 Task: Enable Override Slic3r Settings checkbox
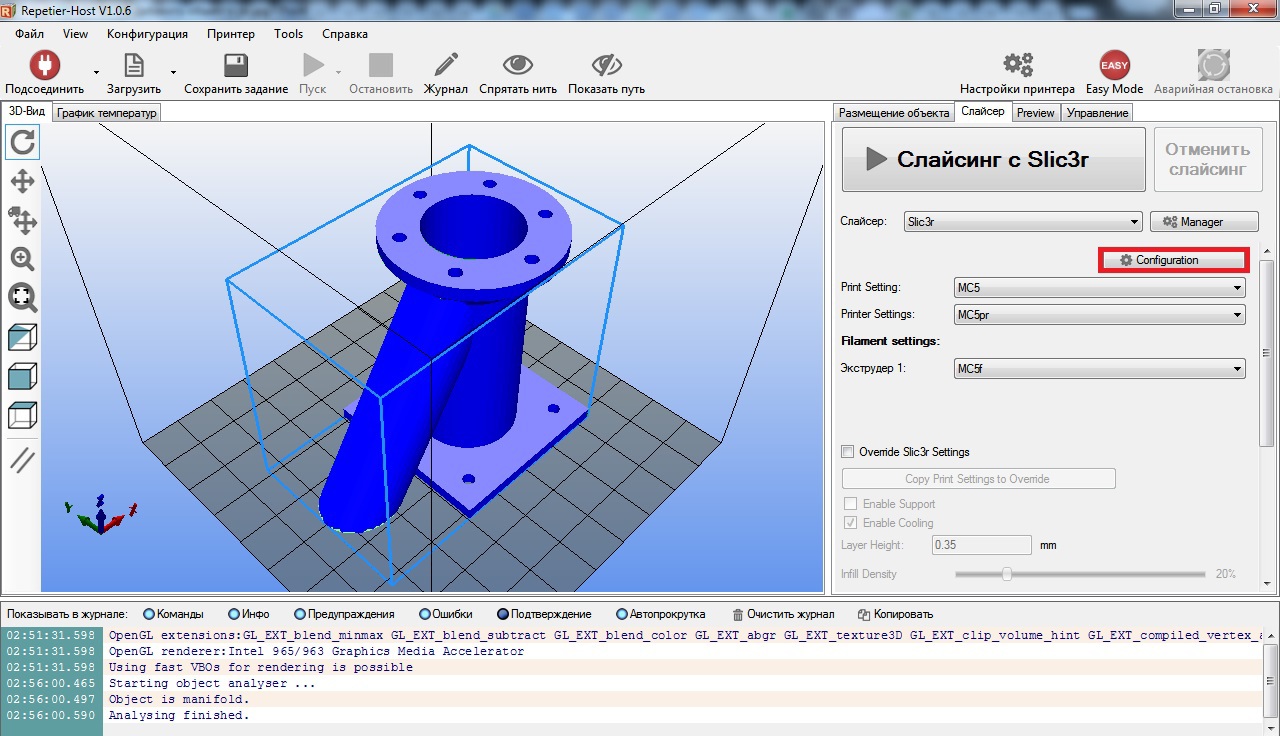pyautogui.click(x=849, y=452)
